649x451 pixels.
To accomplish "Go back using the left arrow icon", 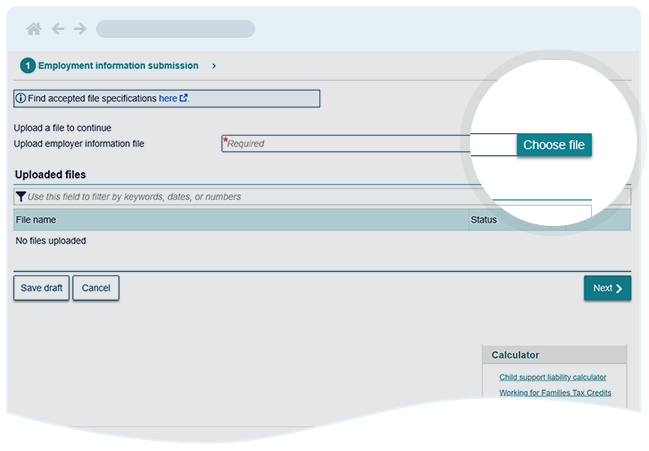I will pyautogui.click(x=57, y=29).
